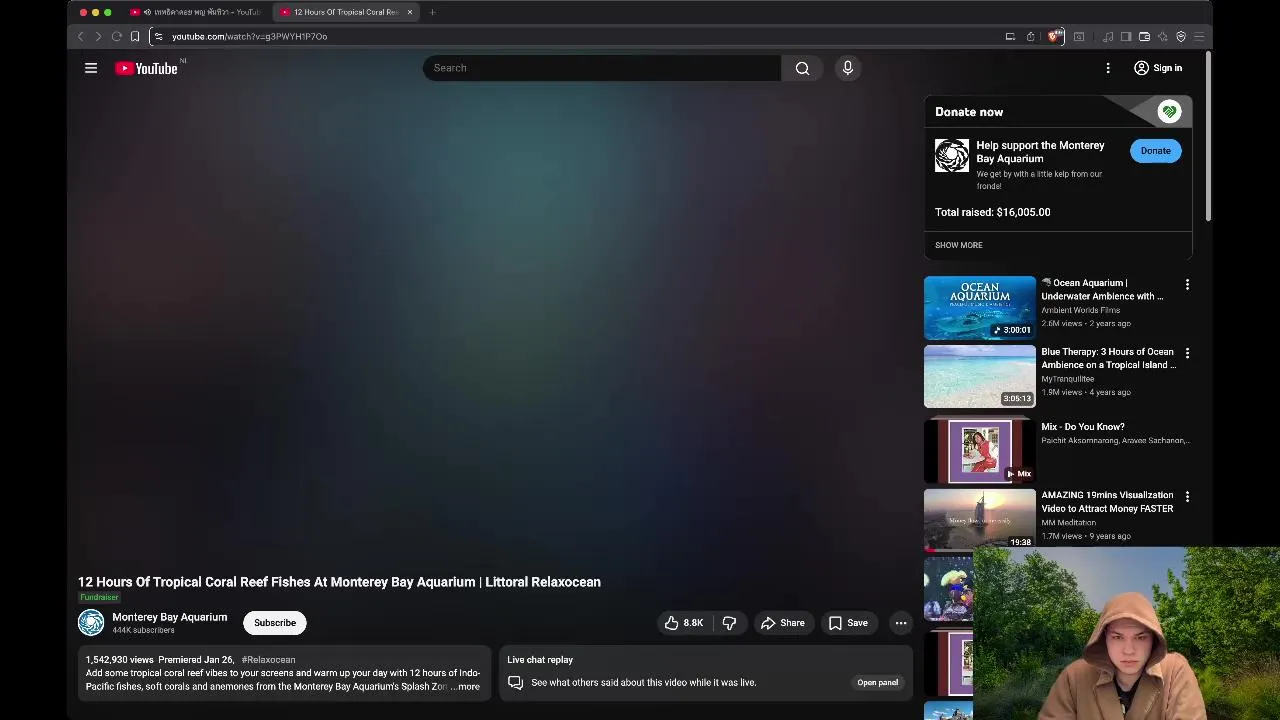The height and width of the screenshot is (720, 1280).
Task: Open options menu for AMAZING 19mins video
Action: tap(1187, 497)
